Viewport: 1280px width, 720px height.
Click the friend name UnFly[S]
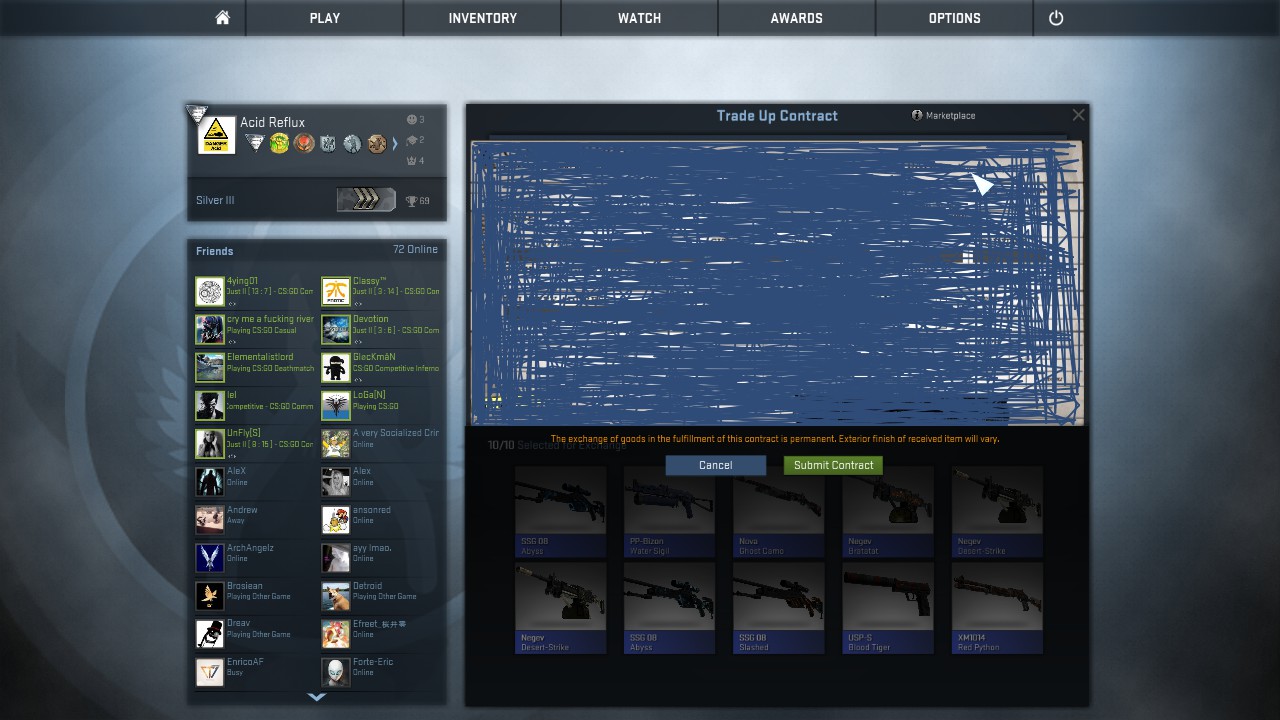tap(244, 433)
